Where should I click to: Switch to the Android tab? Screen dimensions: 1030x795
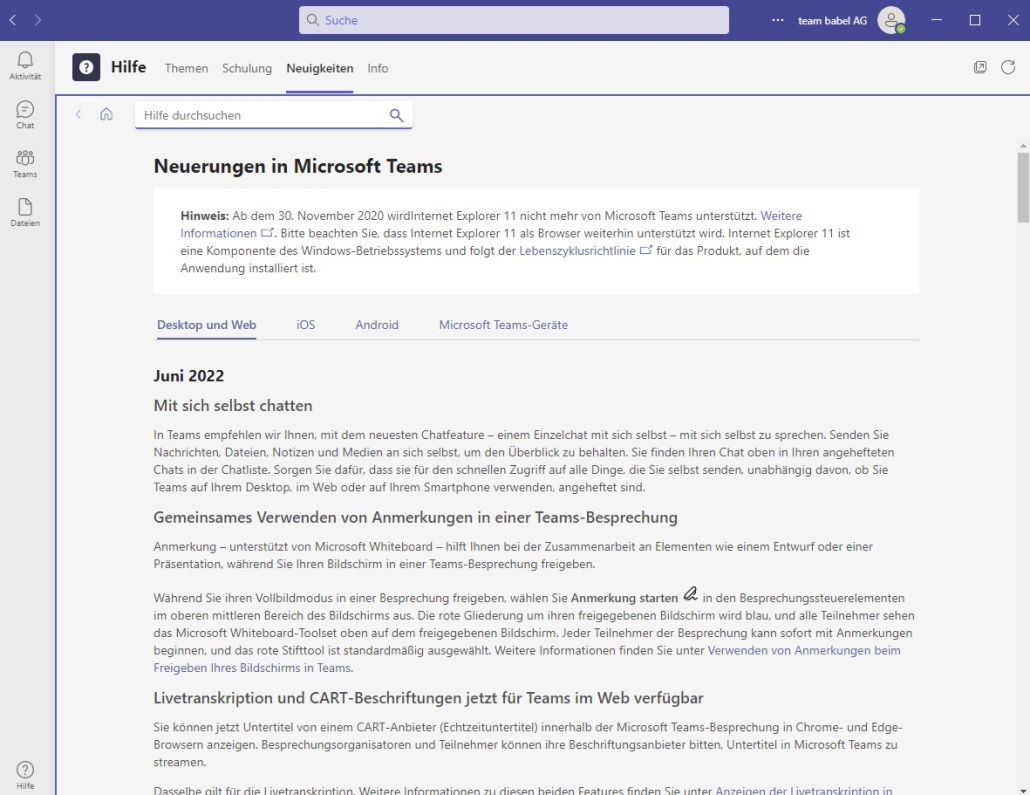click(377, 325)
